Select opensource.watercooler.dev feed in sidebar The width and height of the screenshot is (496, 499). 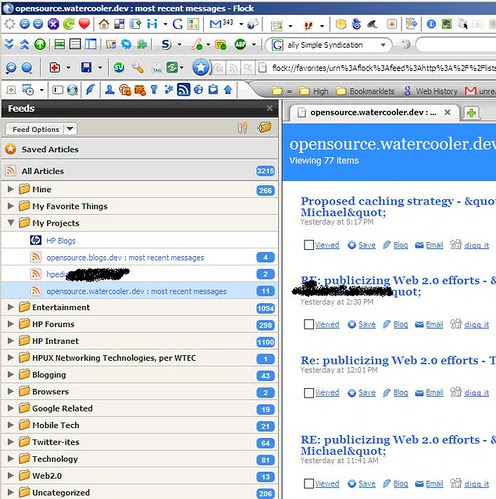pos(139,291)
